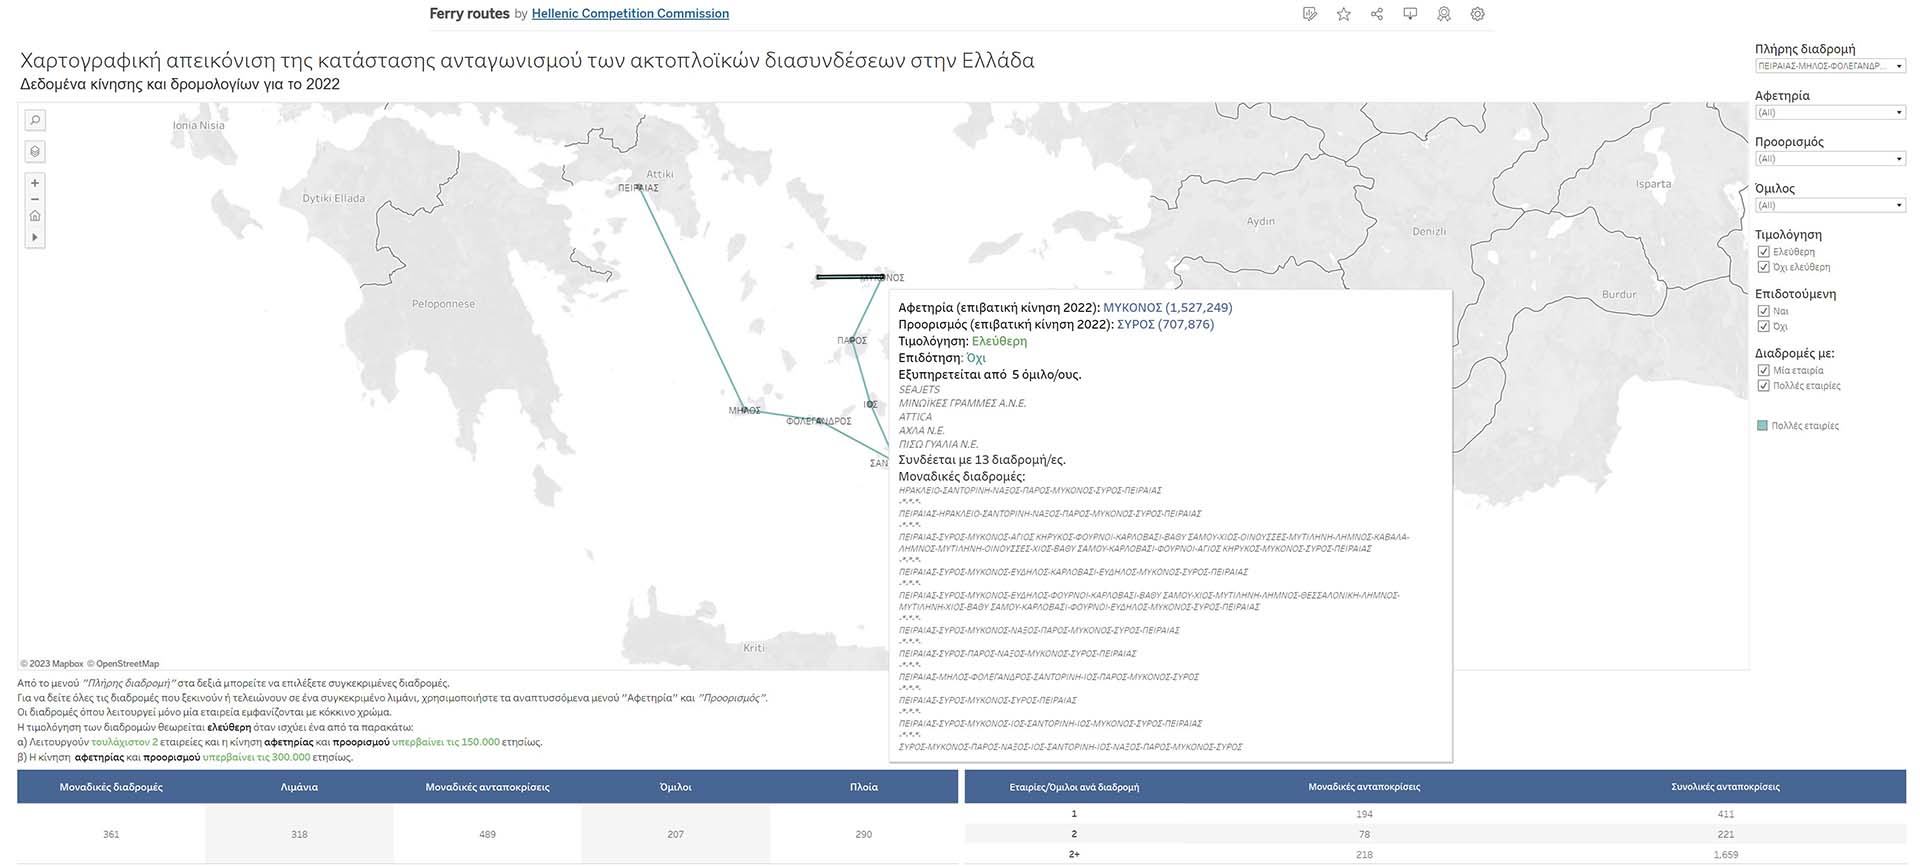Open the Προορισμός dropdown
This screenshot has height=866, width=1920.
coord(1830,159)
